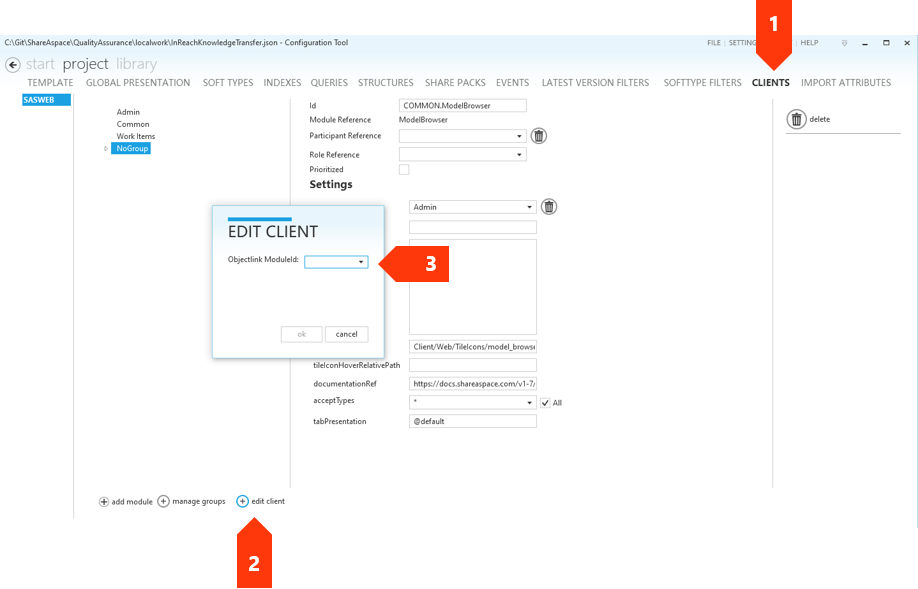This screenshot has height=589, width=918.
Task: Click the manage groups plus icon
Action: coord(164,502)
